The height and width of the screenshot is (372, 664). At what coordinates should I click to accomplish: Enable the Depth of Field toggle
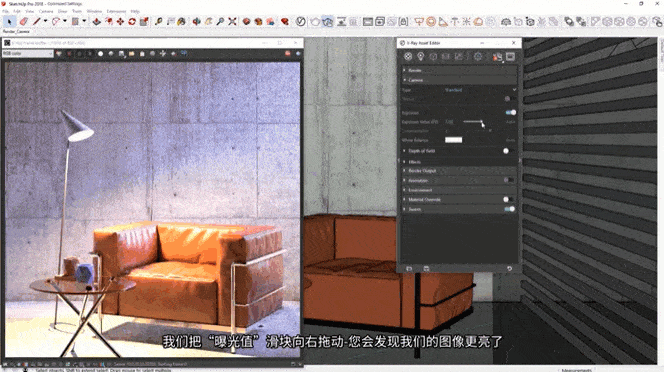coord(508,151)
